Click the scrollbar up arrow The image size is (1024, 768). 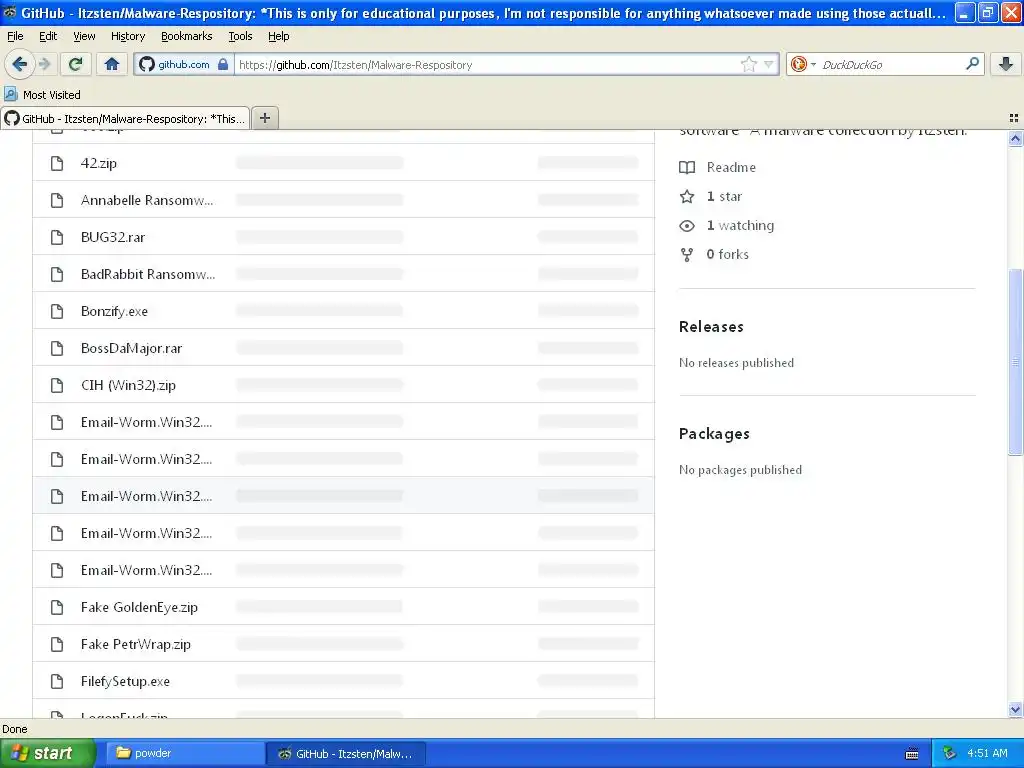(1015, 138)
